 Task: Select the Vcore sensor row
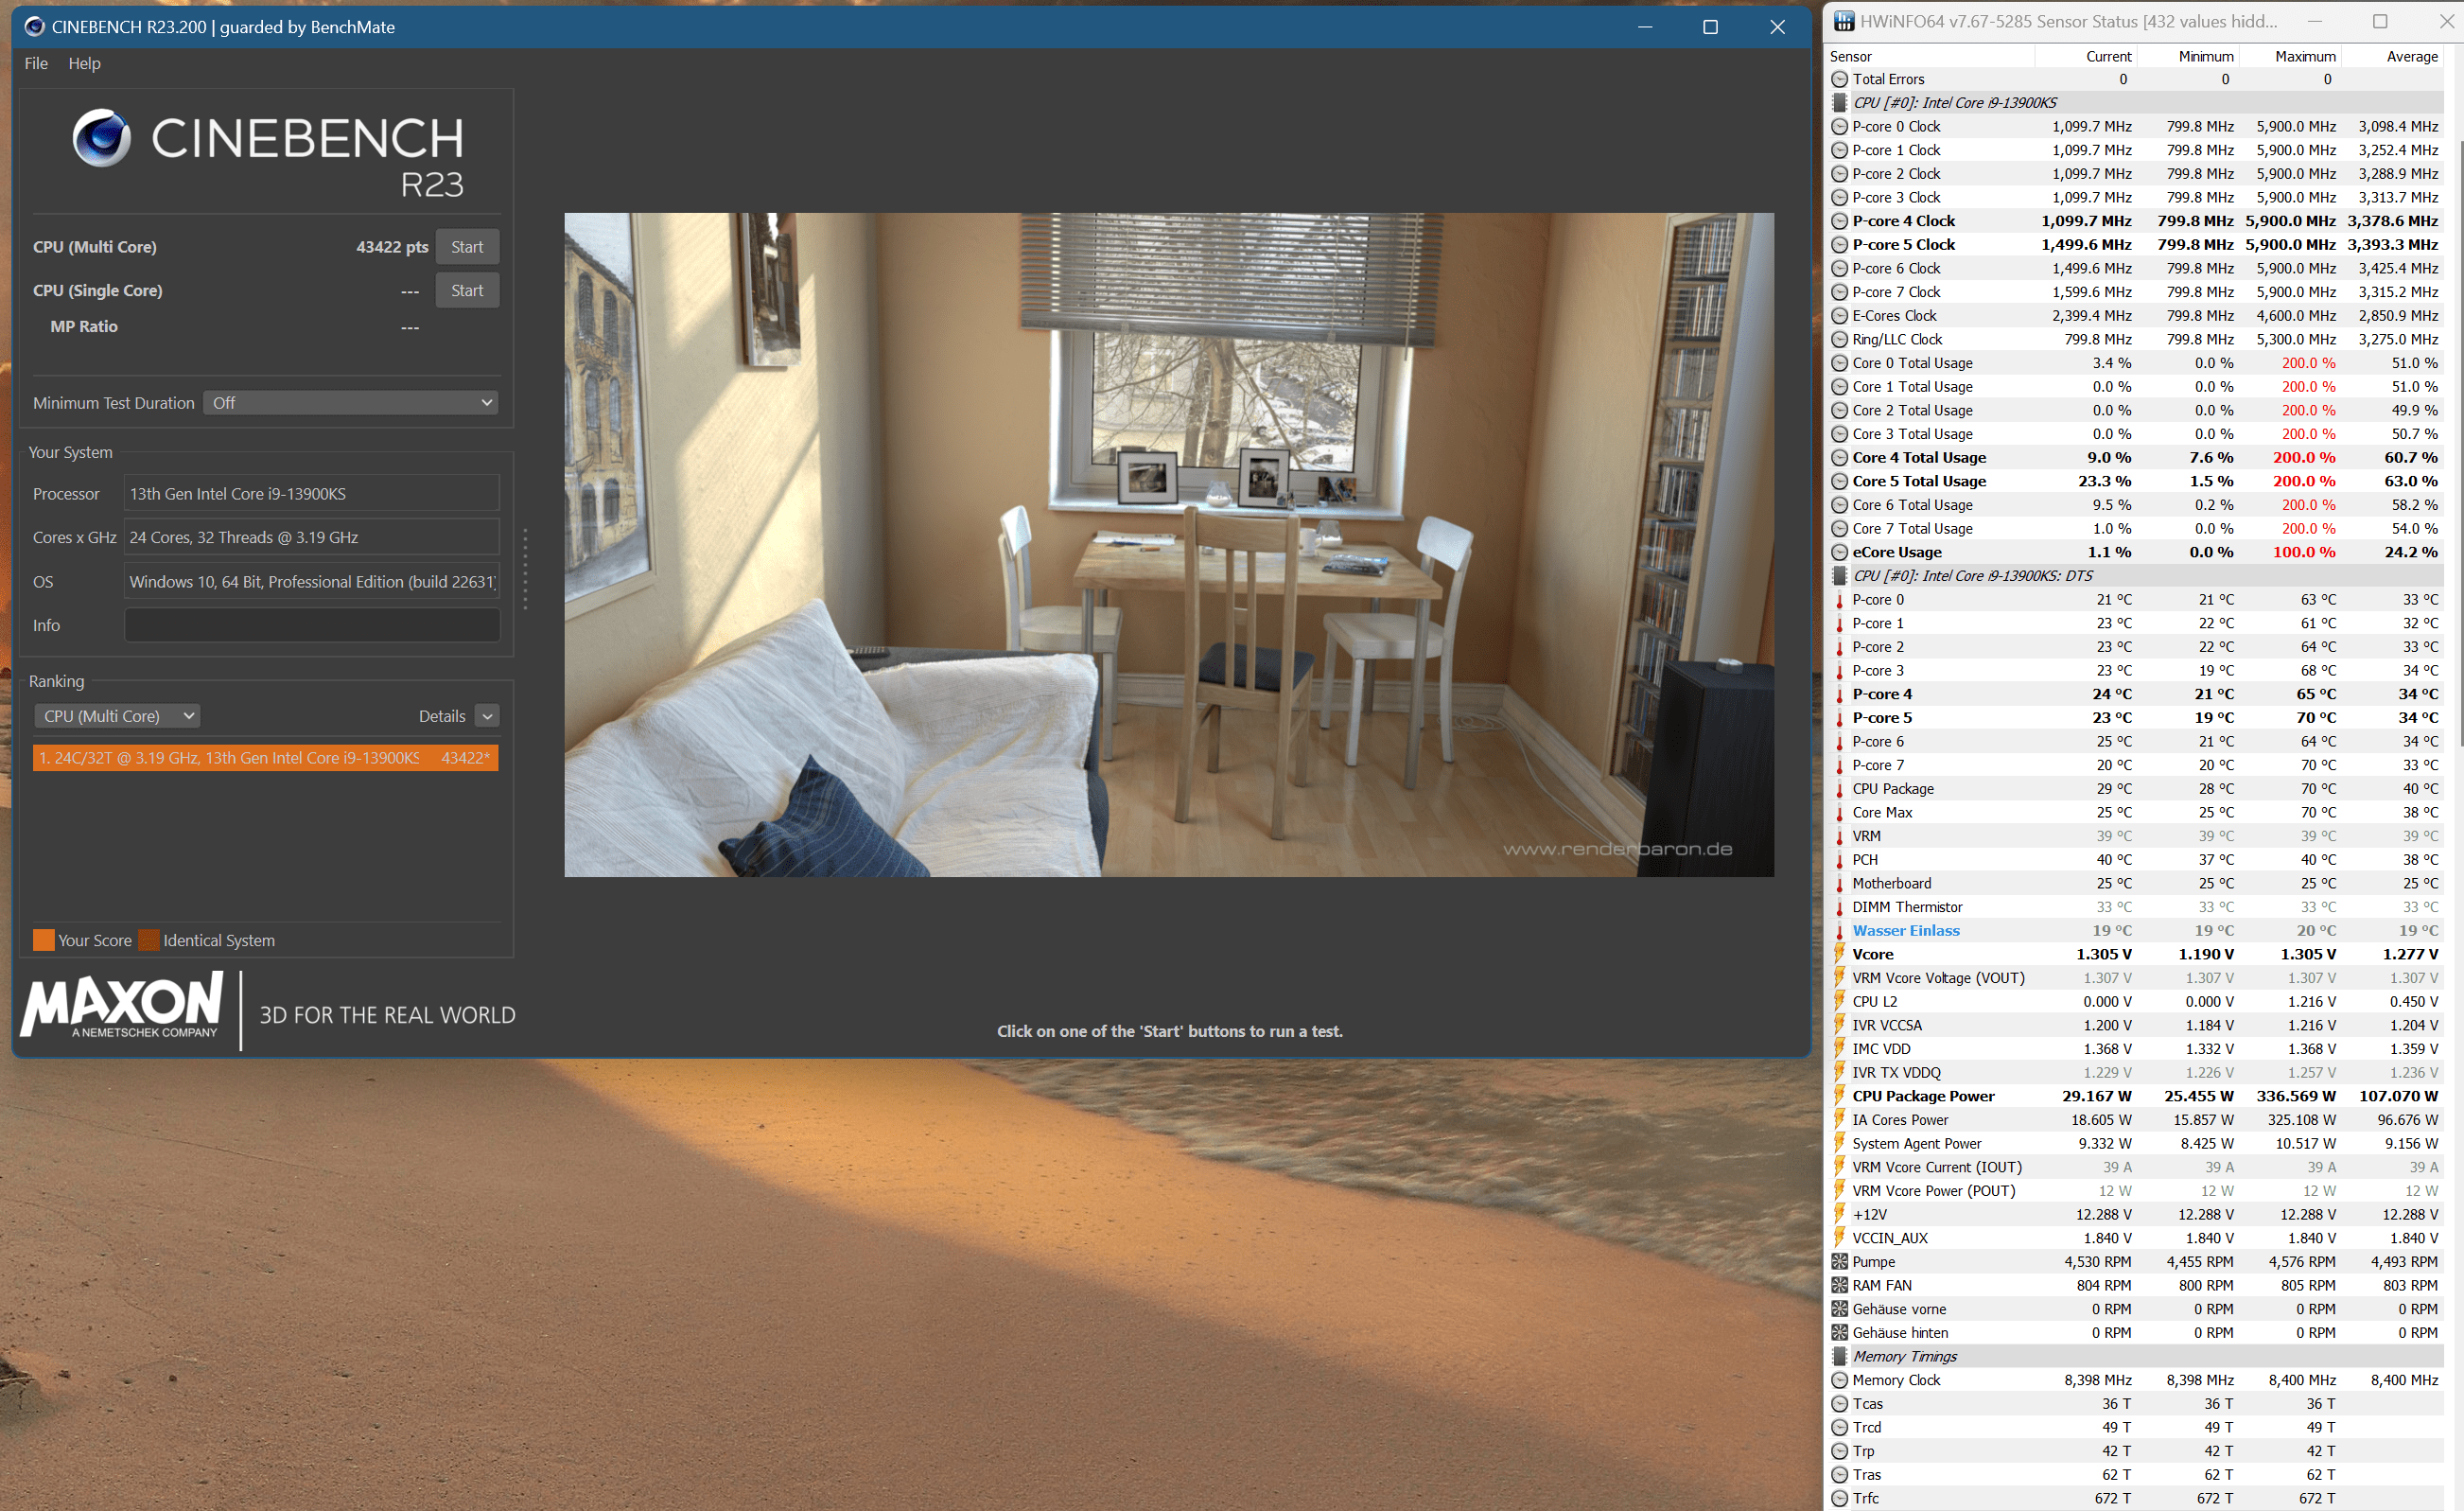2135,954
